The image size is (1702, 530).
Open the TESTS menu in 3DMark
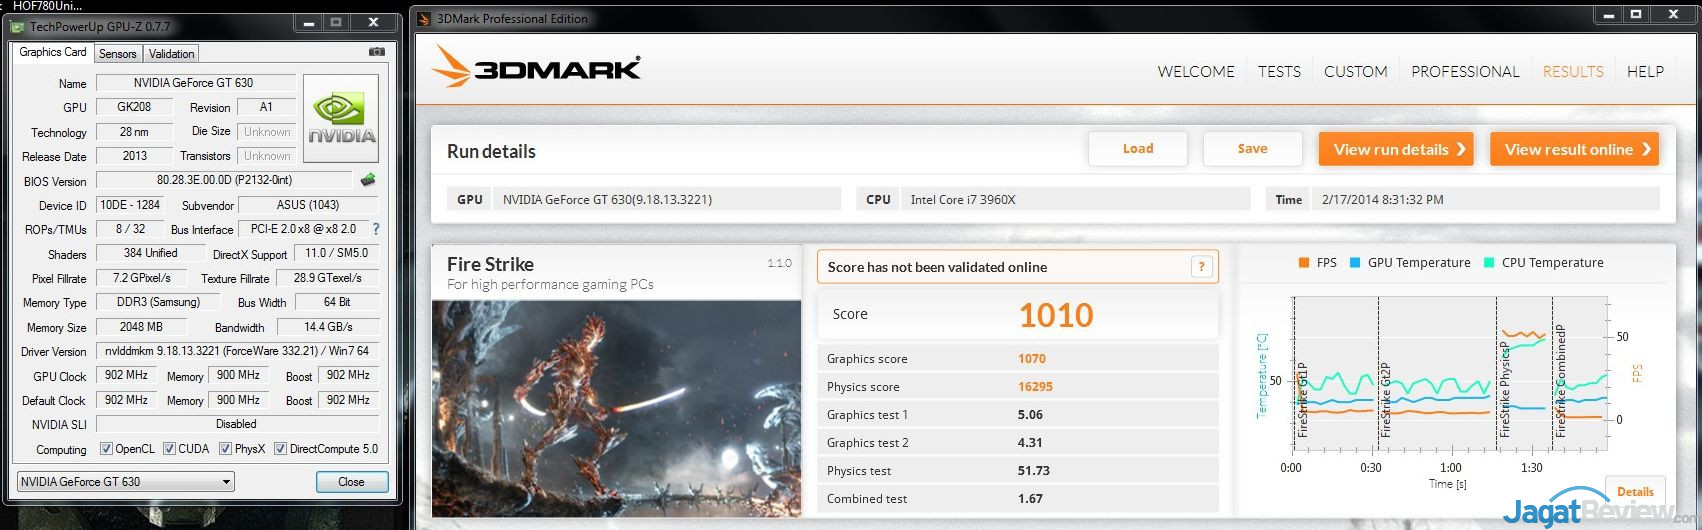[1279, 72]
